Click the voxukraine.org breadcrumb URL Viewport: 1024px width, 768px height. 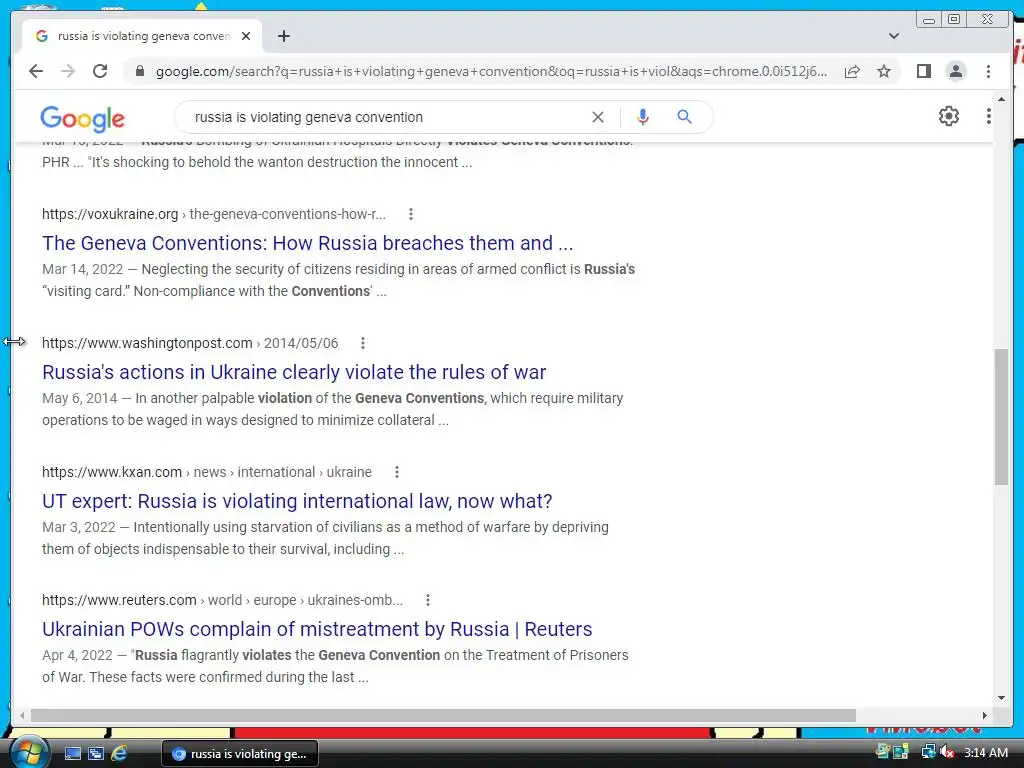(x=214, y=214)
